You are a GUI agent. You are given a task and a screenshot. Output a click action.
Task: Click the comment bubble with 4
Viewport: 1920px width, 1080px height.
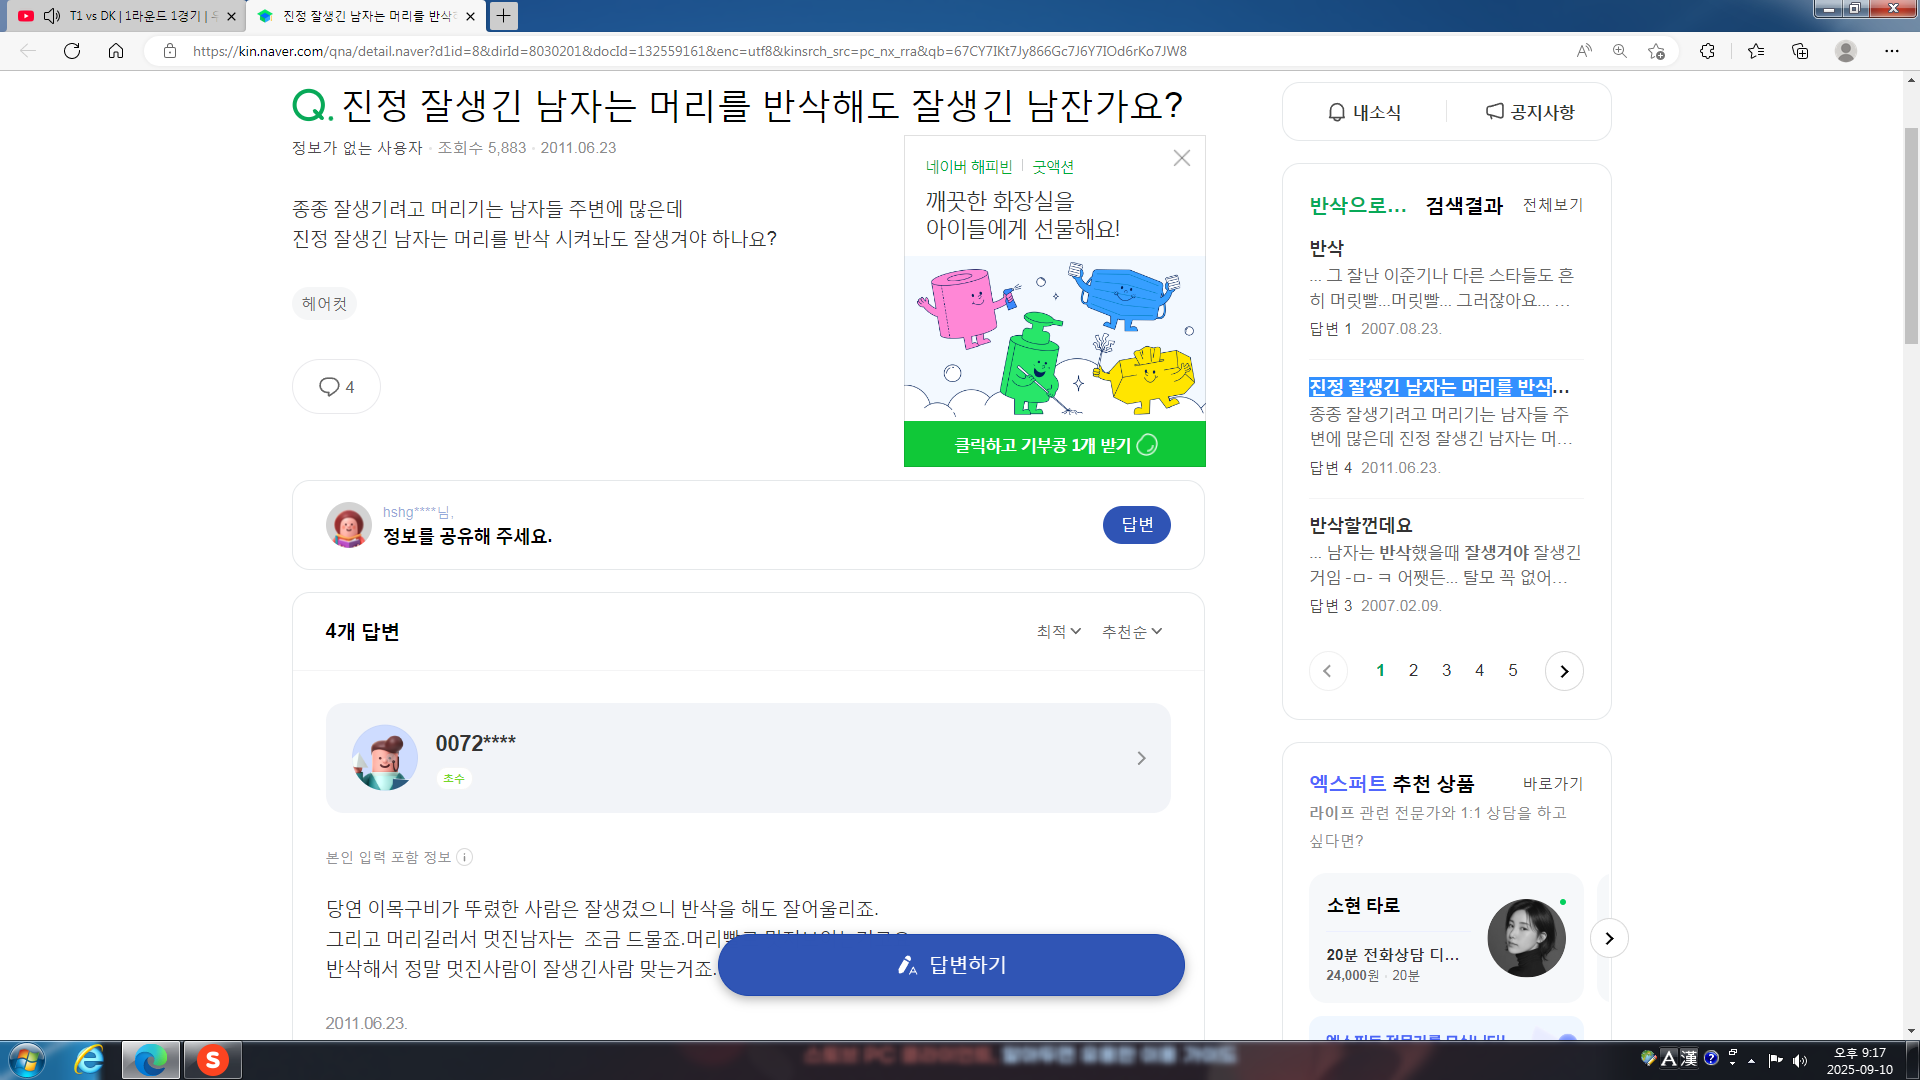click(x=336, y=387)
